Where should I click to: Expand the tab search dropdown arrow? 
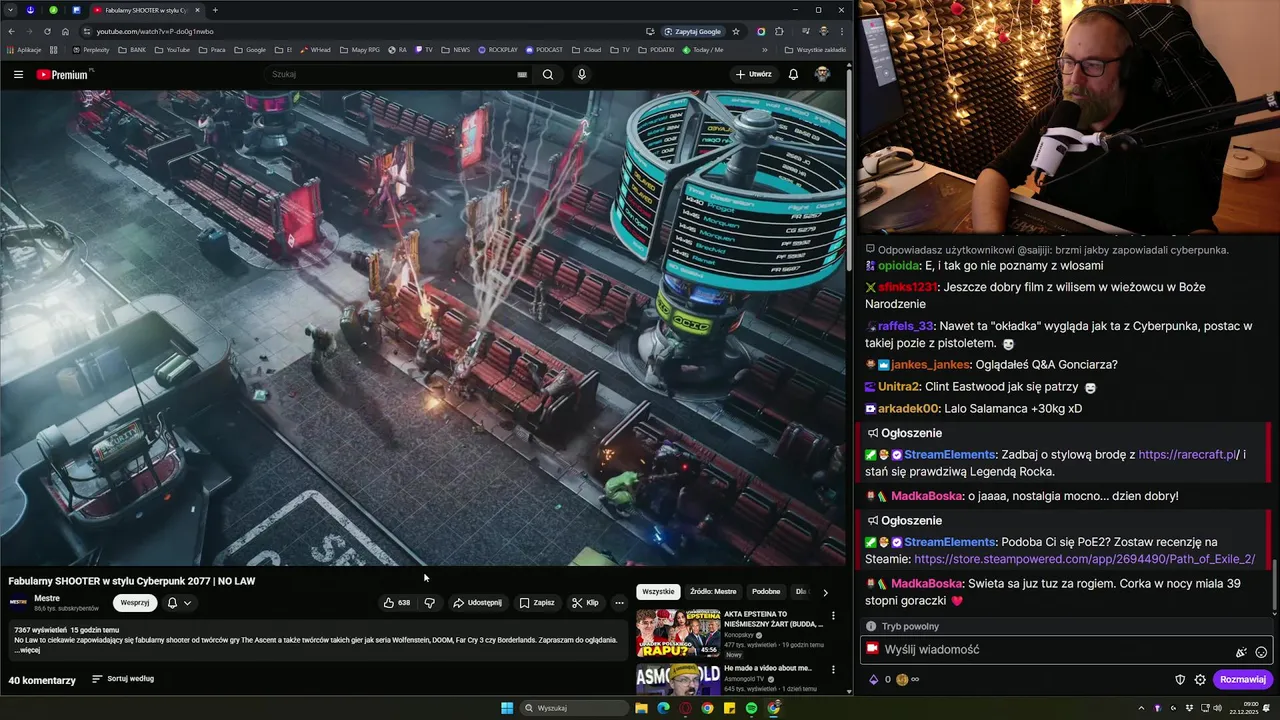10,10
